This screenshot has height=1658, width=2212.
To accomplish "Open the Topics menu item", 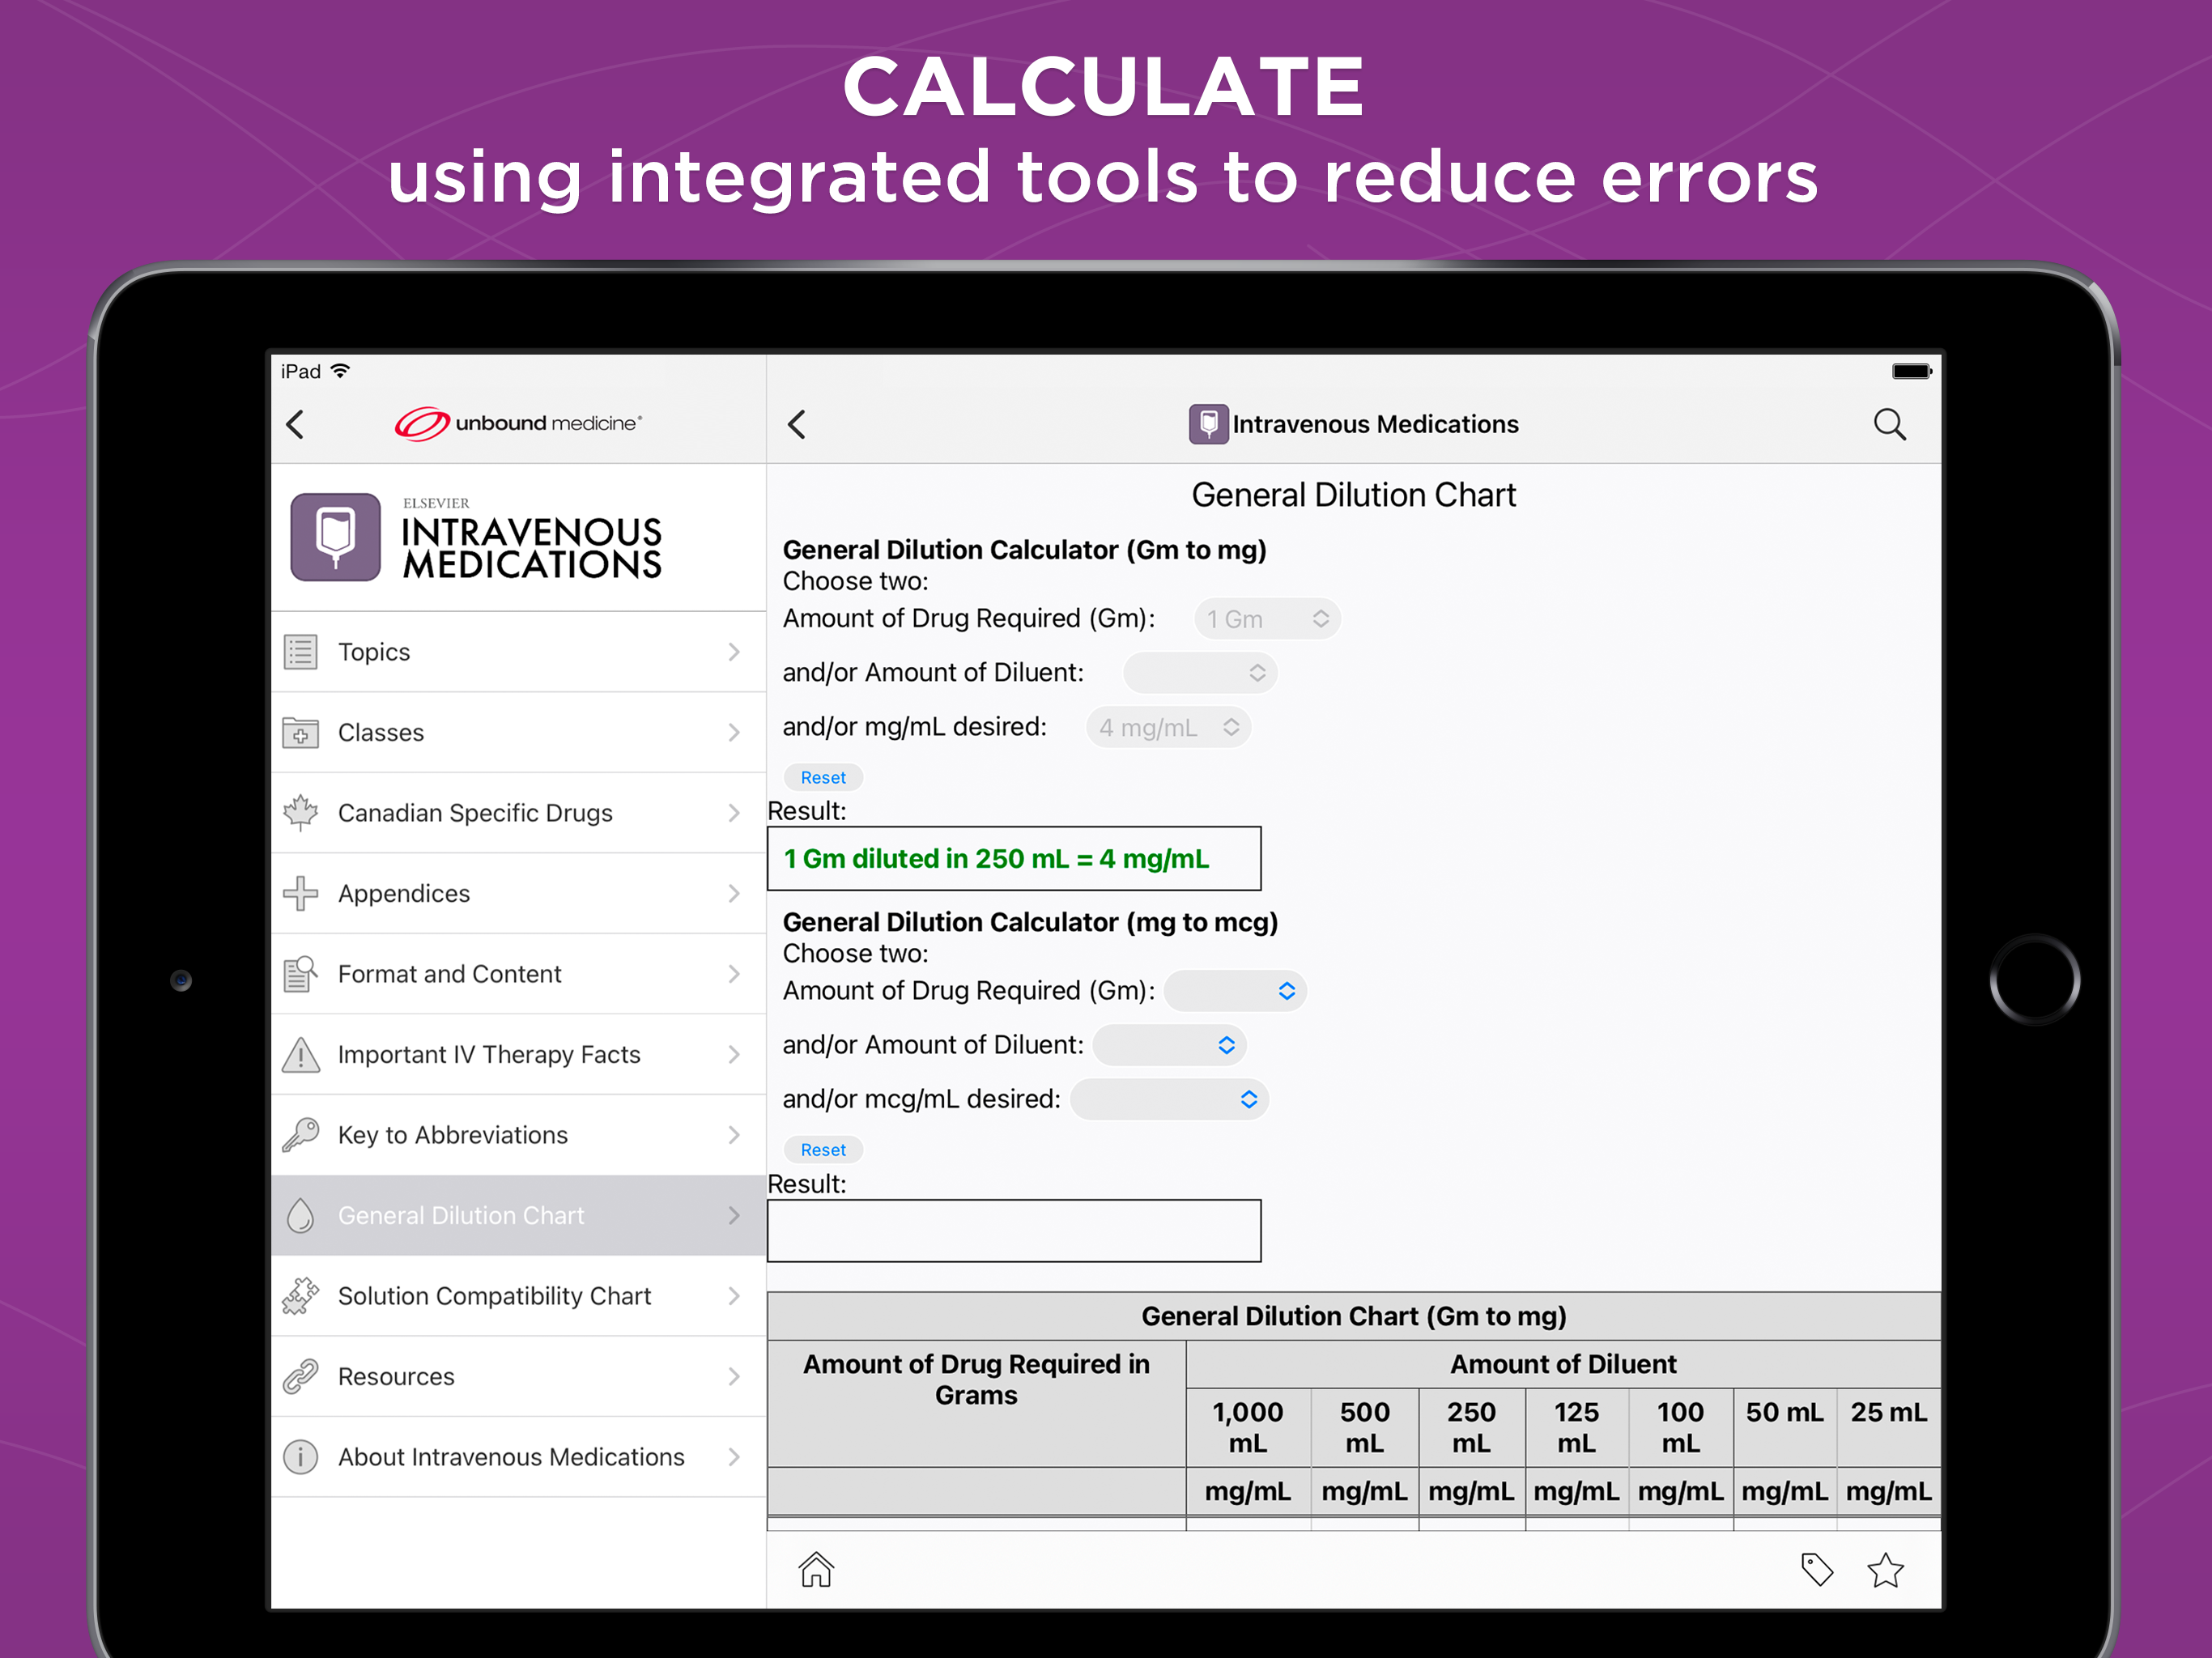I will coord(518,652).
